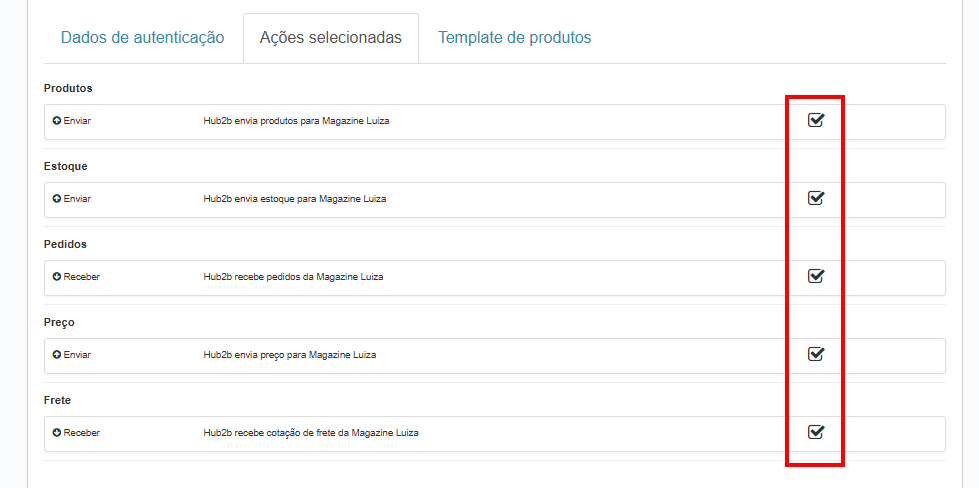Image resolution: width=979 pixels, height=488 pixels.
Task: Toggle the Estoque send action checkbox
Action: [815, 198]
